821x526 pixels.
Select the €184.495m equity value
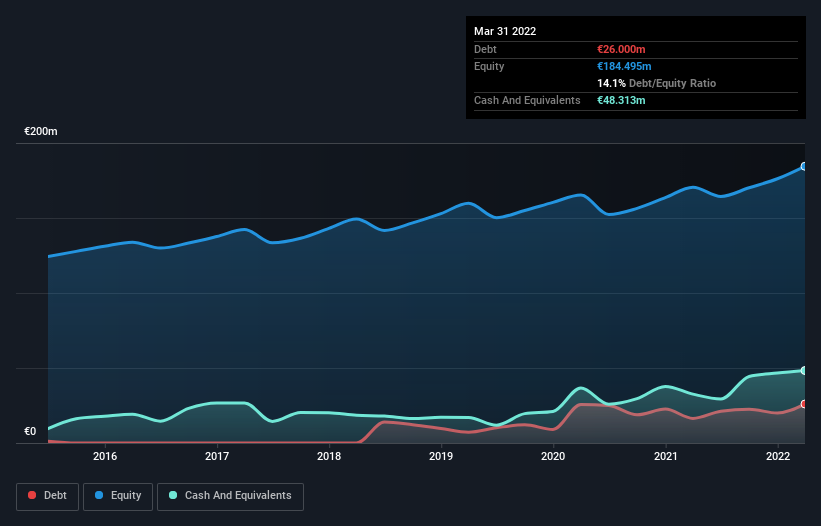624,66
